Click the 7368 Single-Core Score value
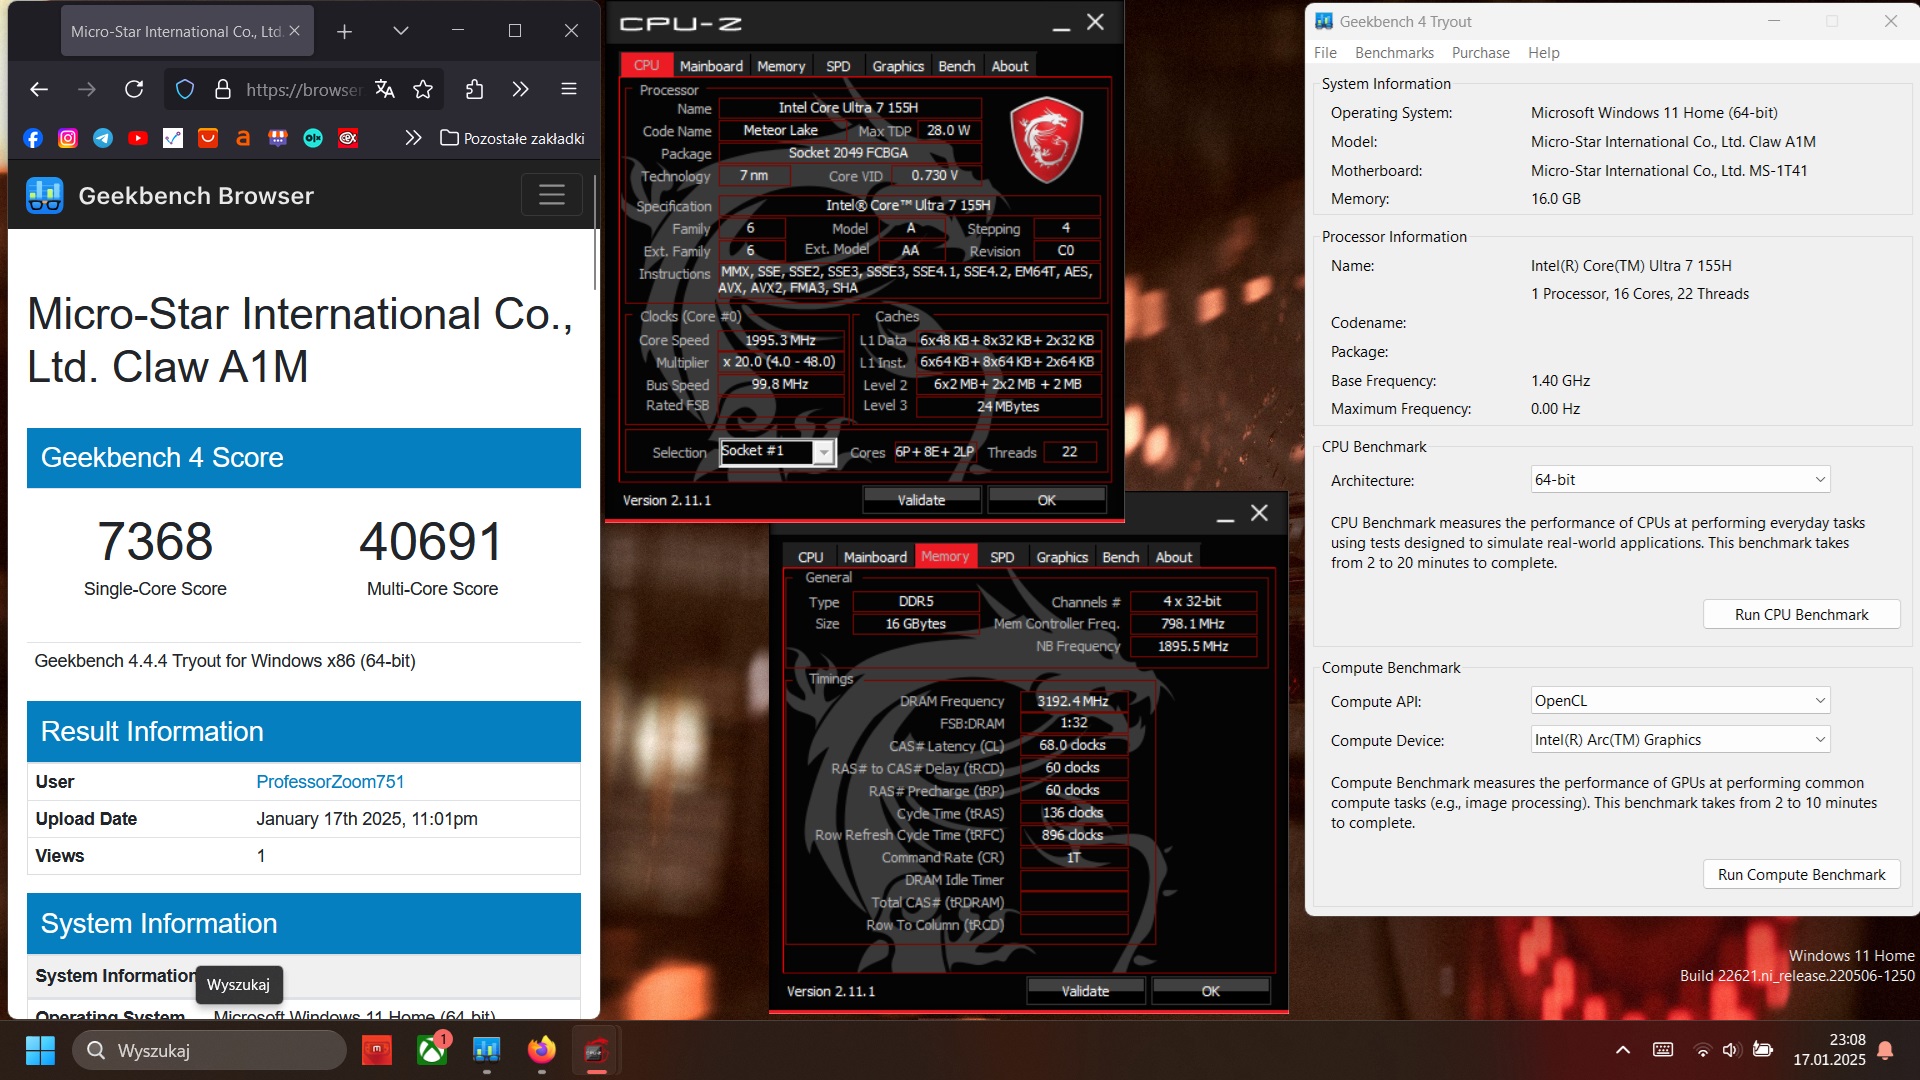Viewport: 1920px width, 1080px height. click(155, 541)
